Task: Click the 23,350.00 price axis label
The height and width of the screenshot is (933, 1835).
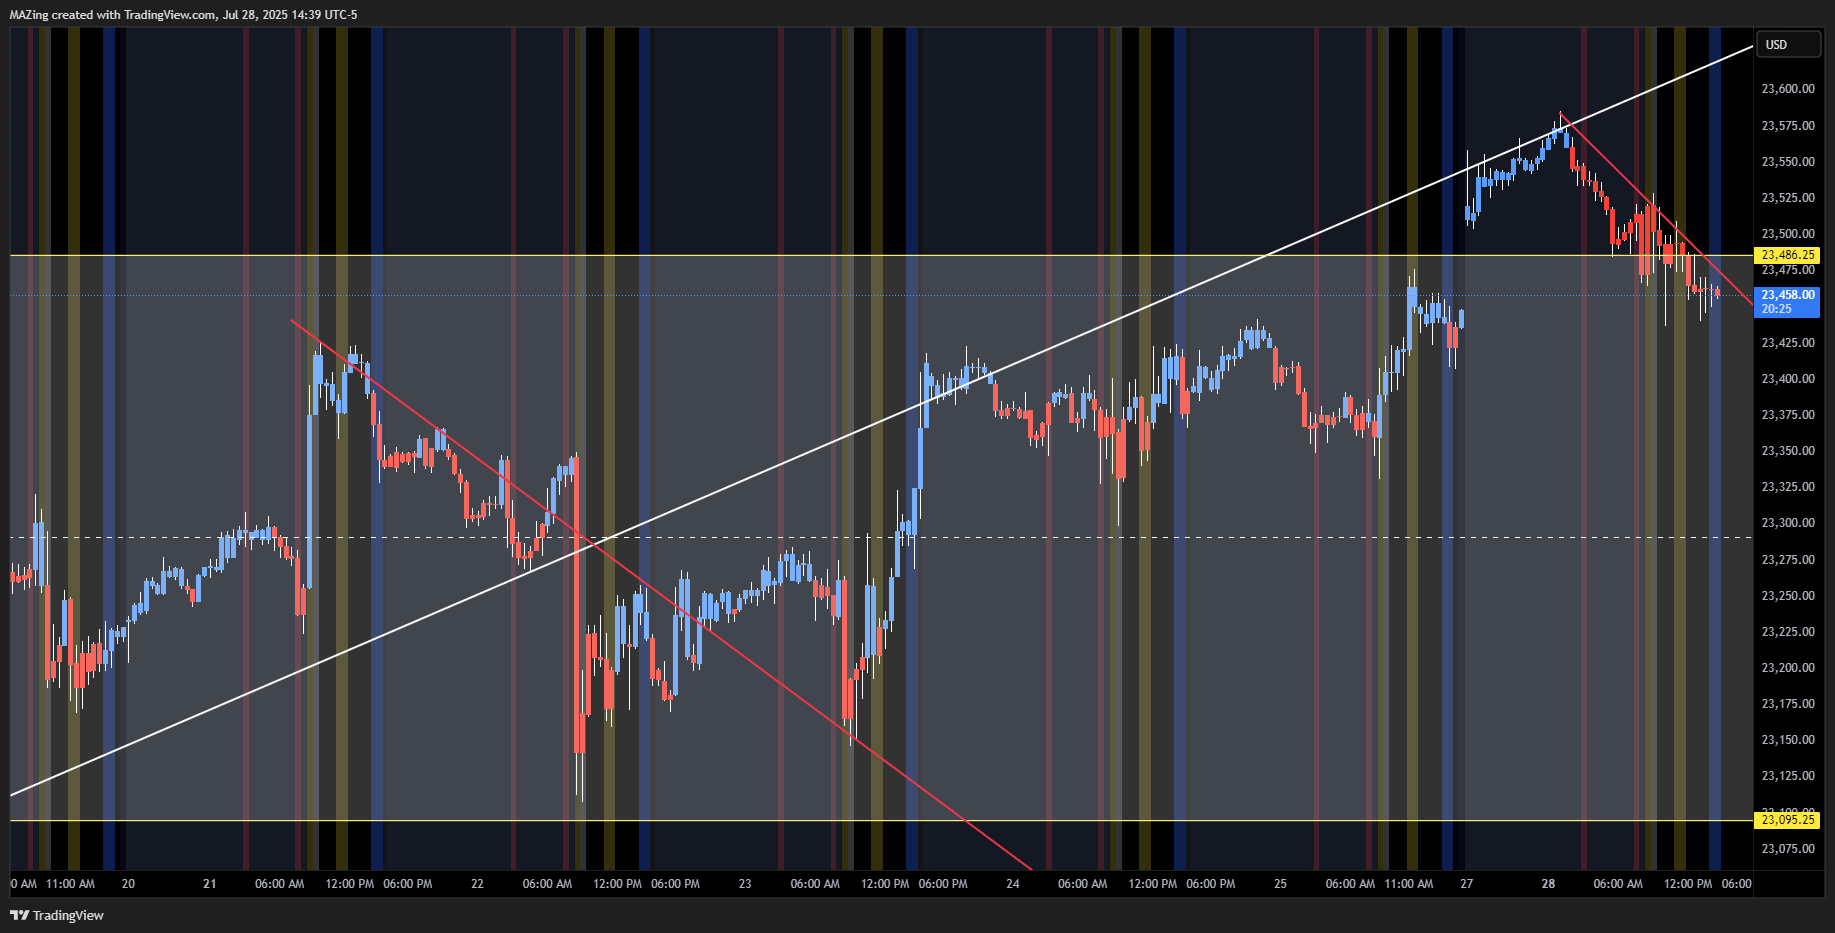Action: [1788, 451]
